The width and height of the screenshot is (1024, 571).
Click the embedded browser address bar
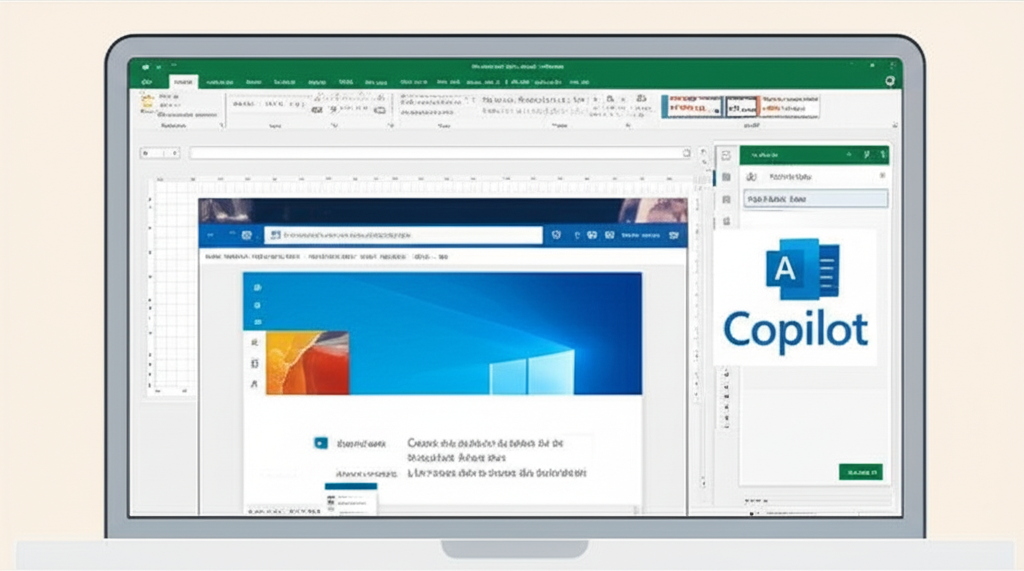pyautogui.click(x=404, y=235)
